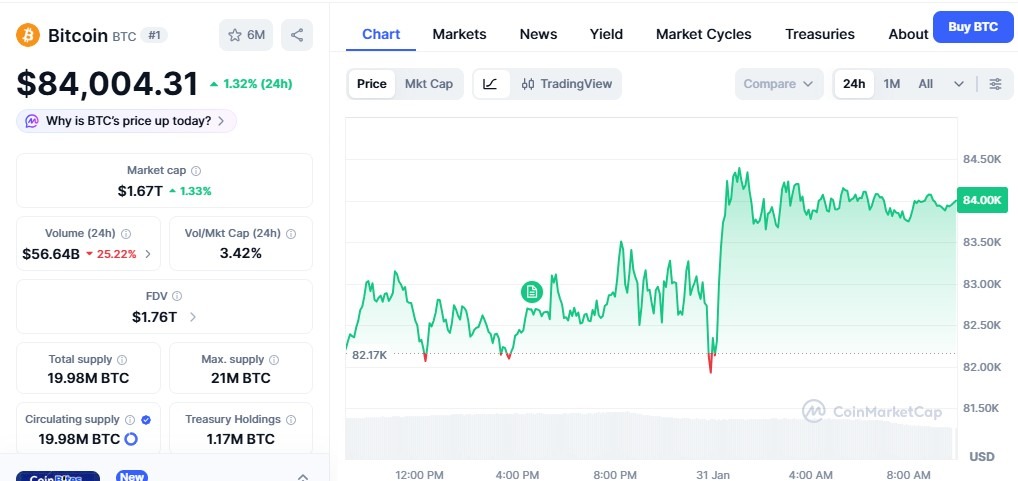This screenshot has height=481, width=1018.
Task: Click the circulating supply progress ring icon
Action: pos(130,439)
